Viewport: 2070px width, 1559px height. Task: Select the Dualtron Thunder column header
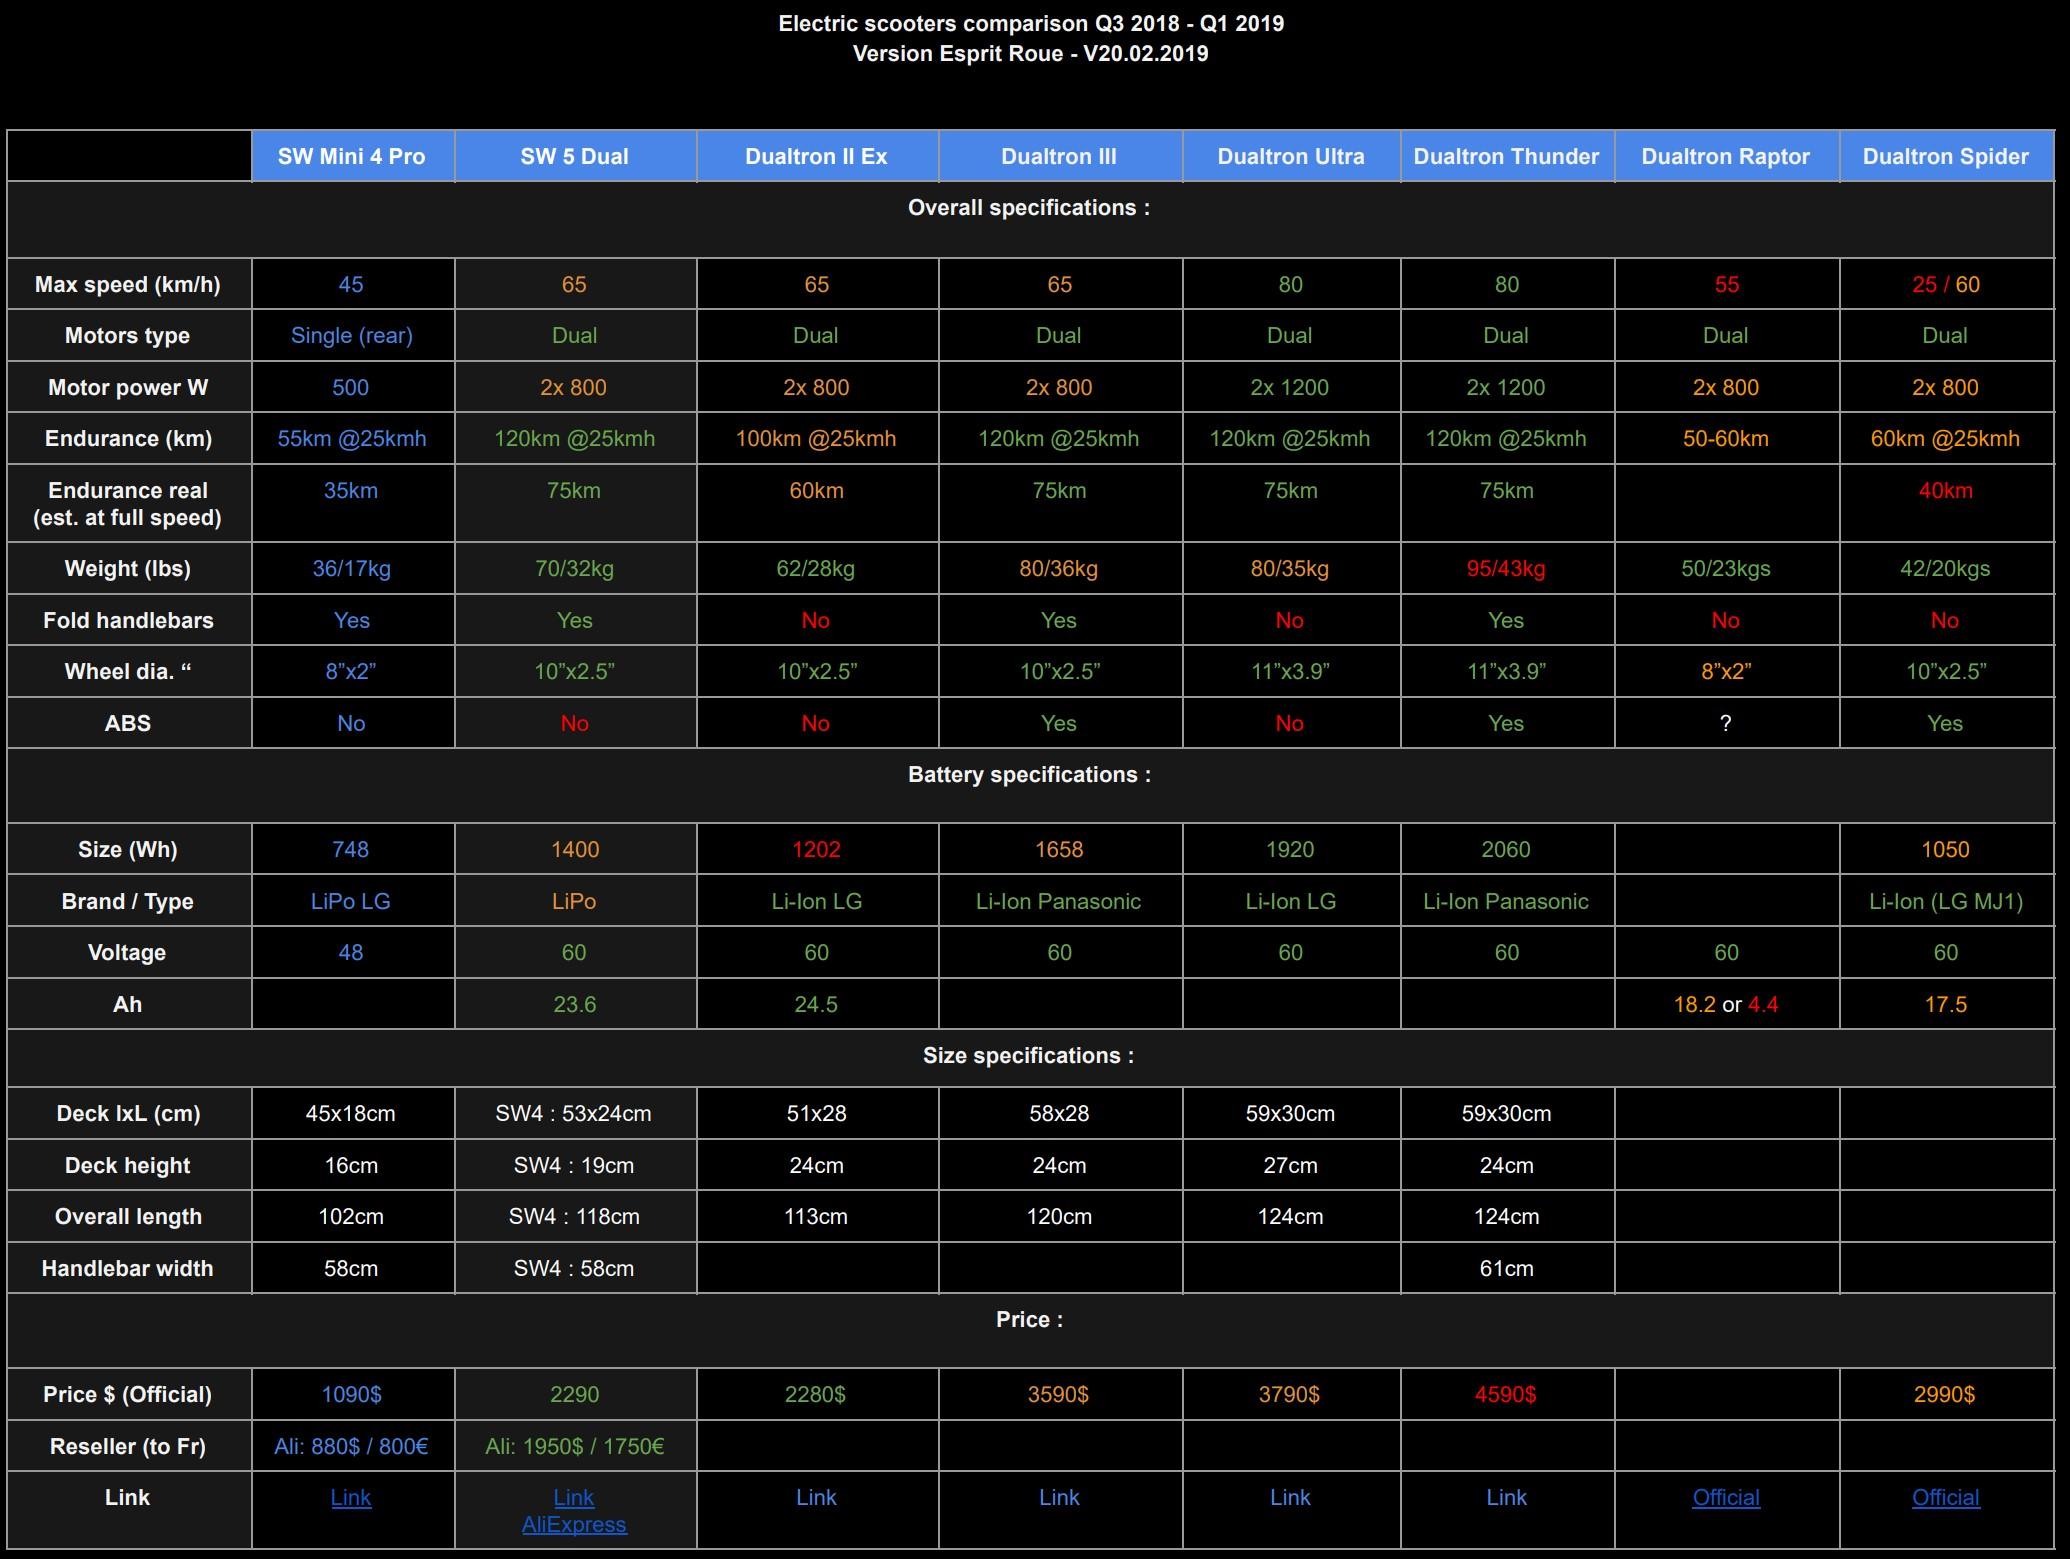[x=1507, y=156]
